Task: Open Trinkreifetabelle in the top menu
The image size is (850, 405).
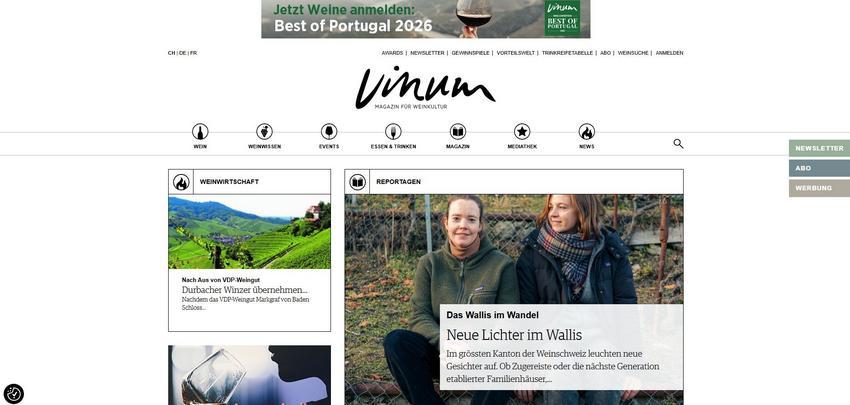Action: pos(567,53)
